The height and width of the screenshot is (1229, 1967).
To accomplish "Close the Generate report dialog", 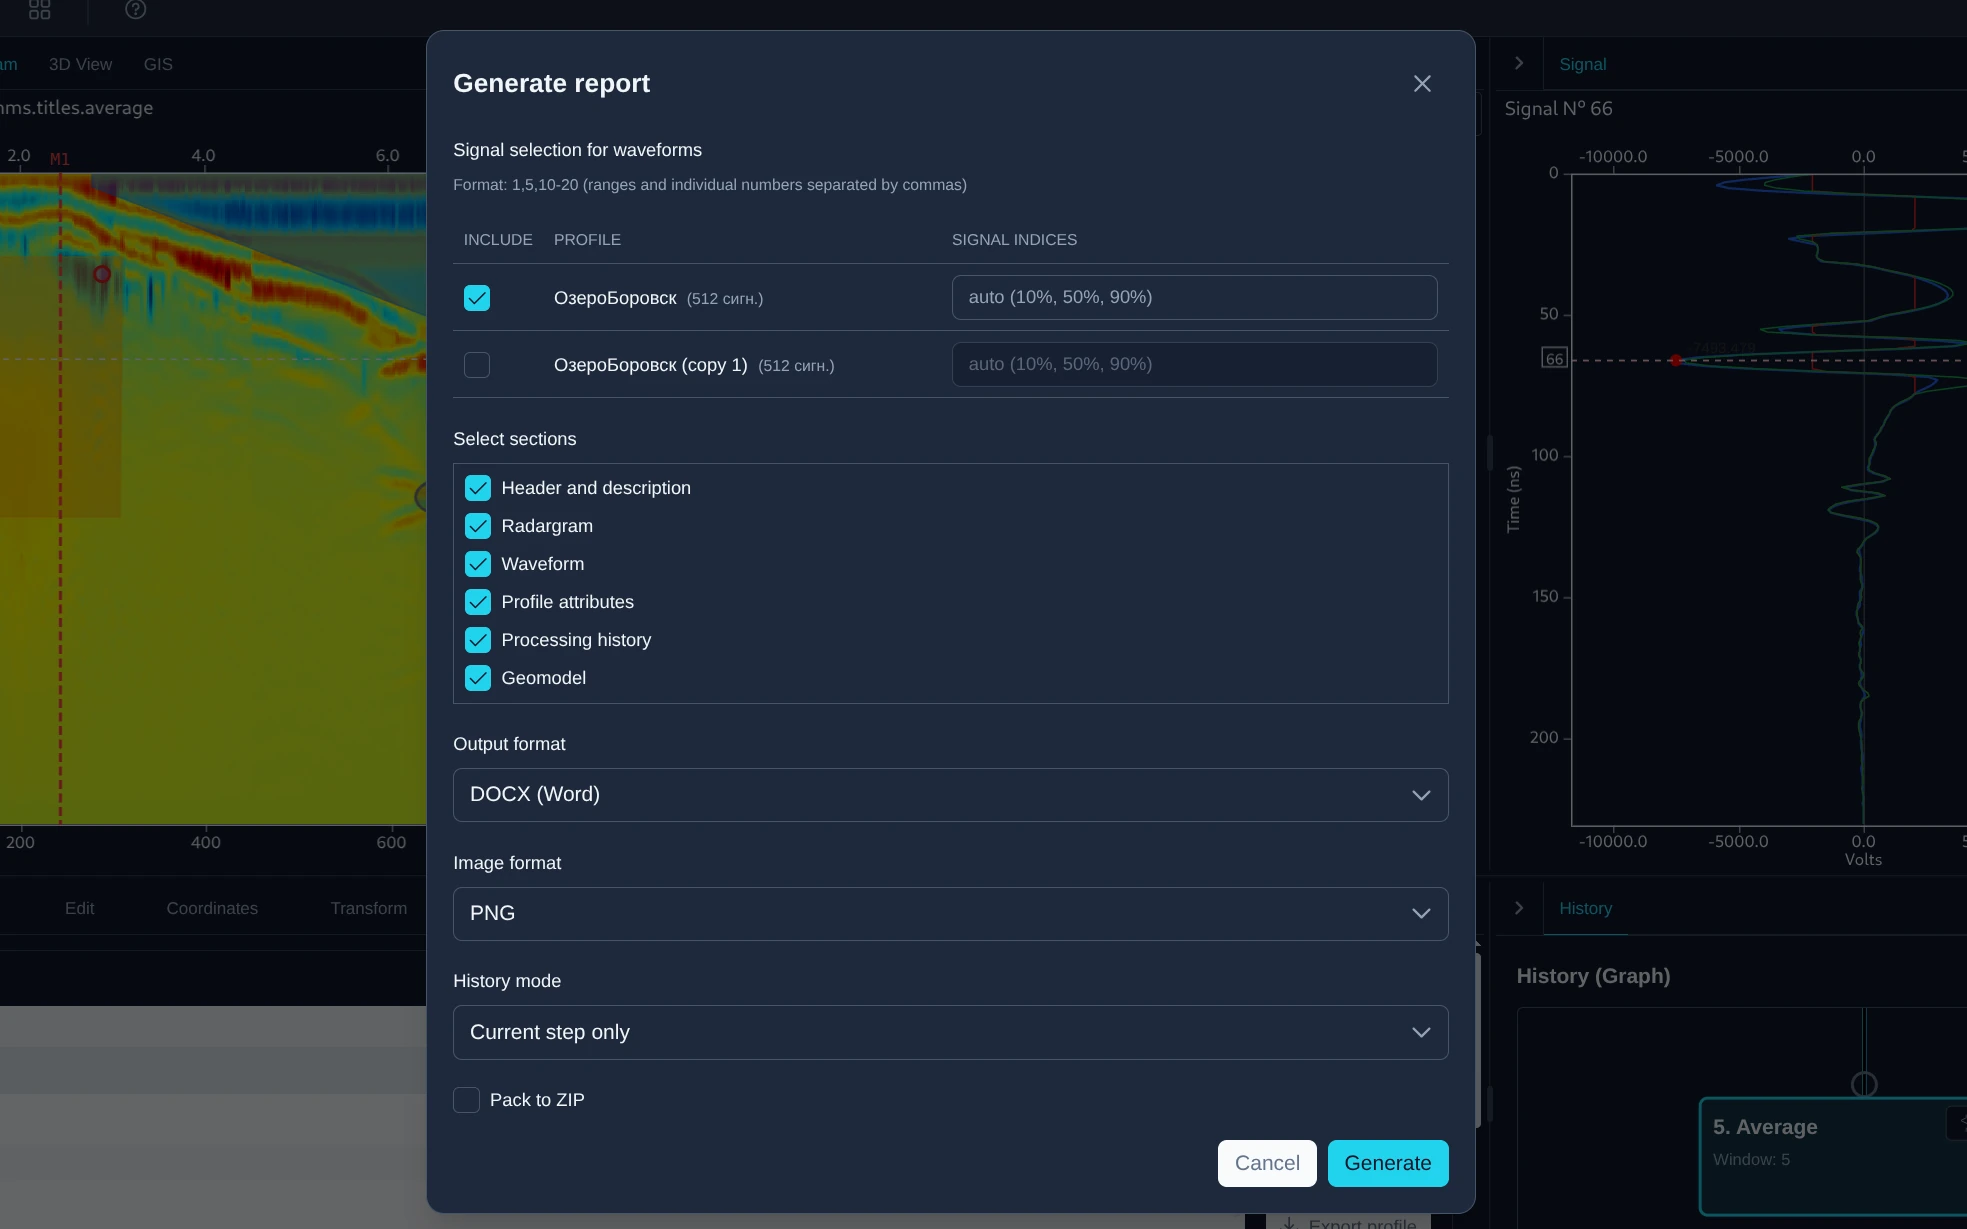I will pos(1421,84).
